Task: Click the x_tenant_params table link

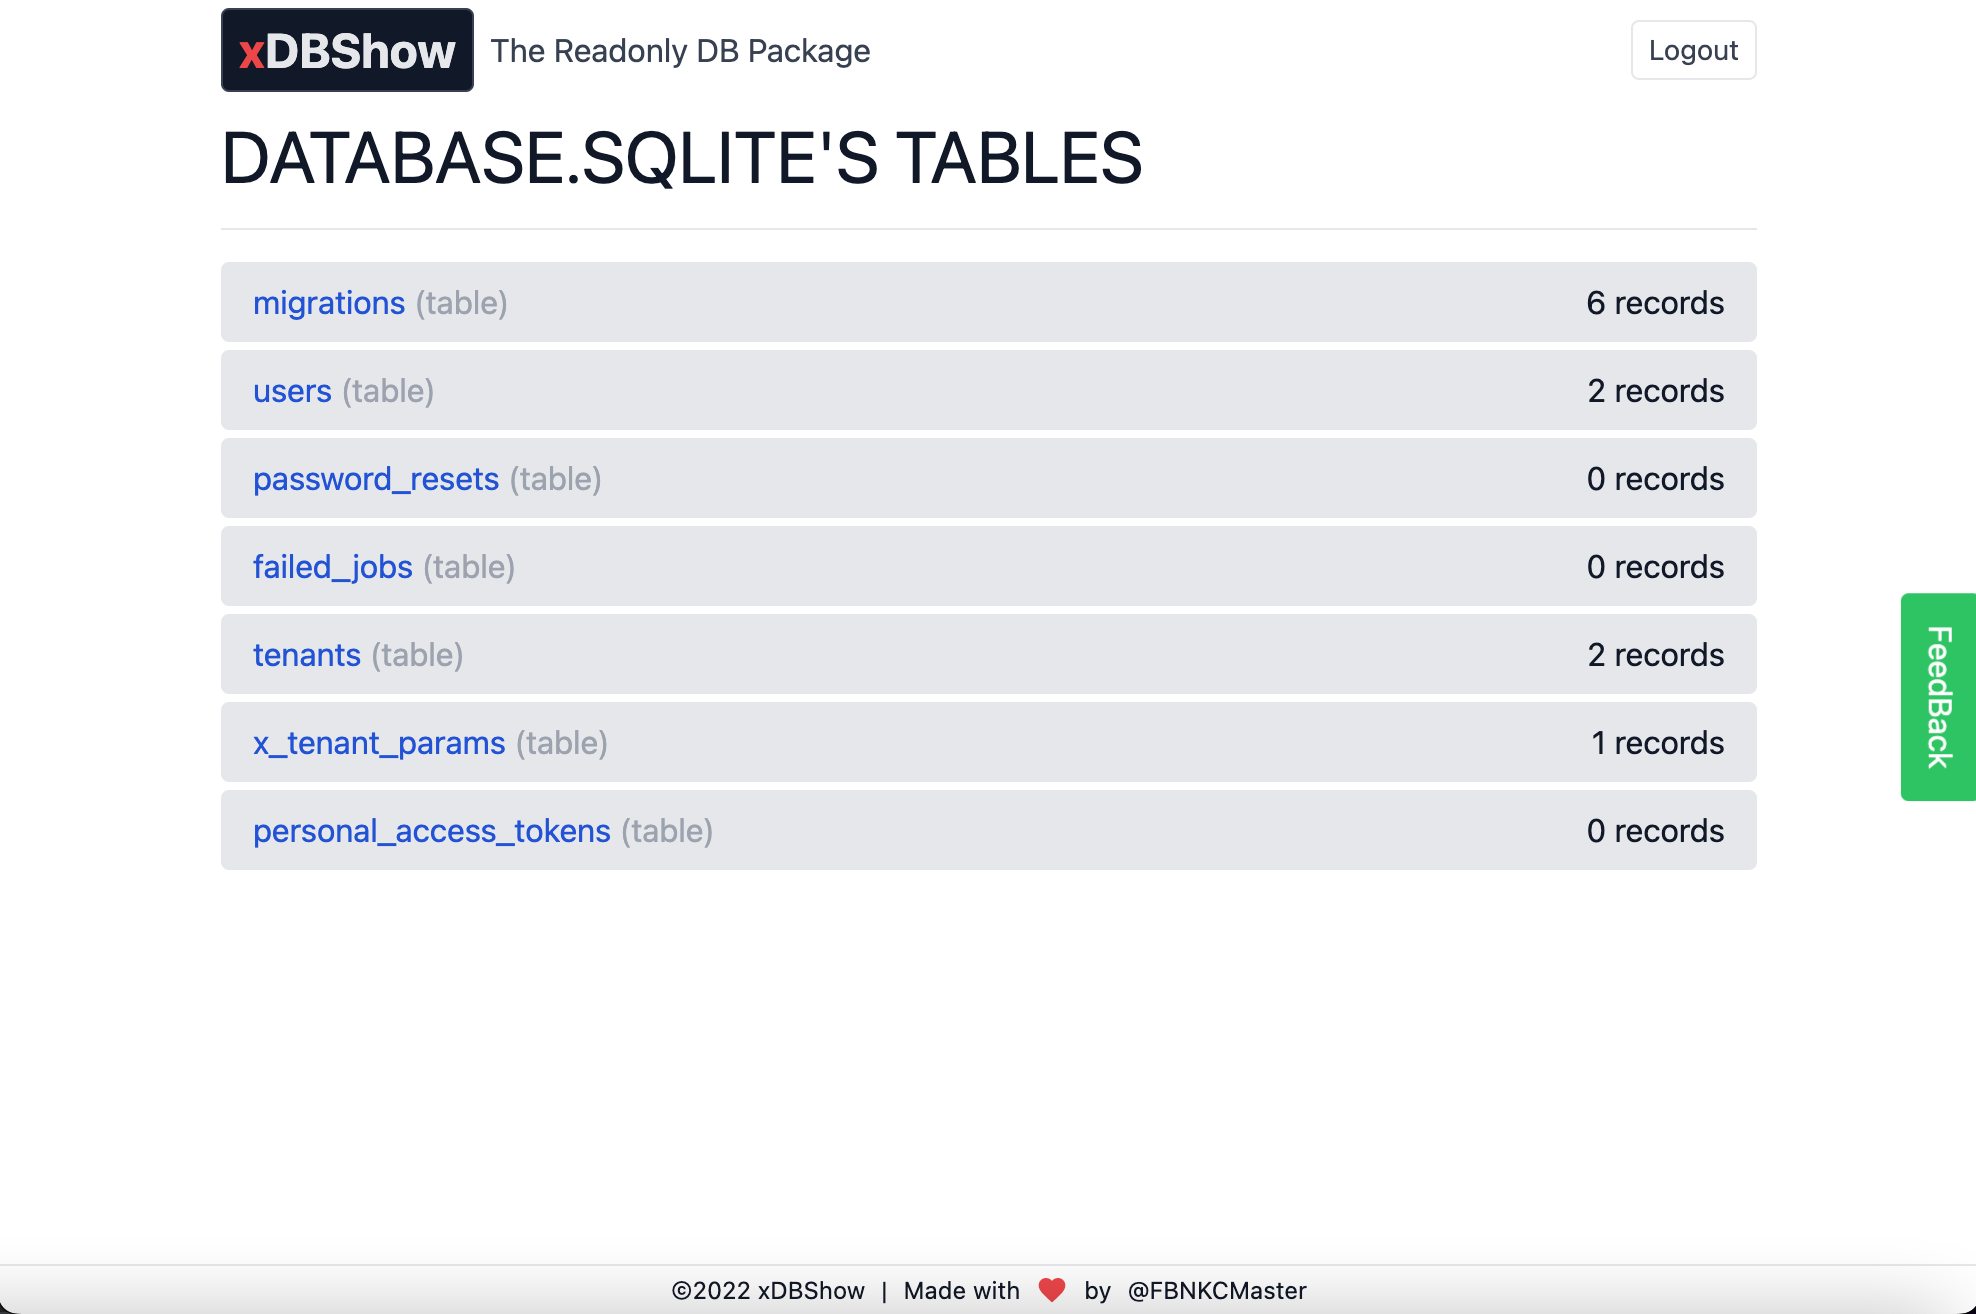Action: coord(377,741)
